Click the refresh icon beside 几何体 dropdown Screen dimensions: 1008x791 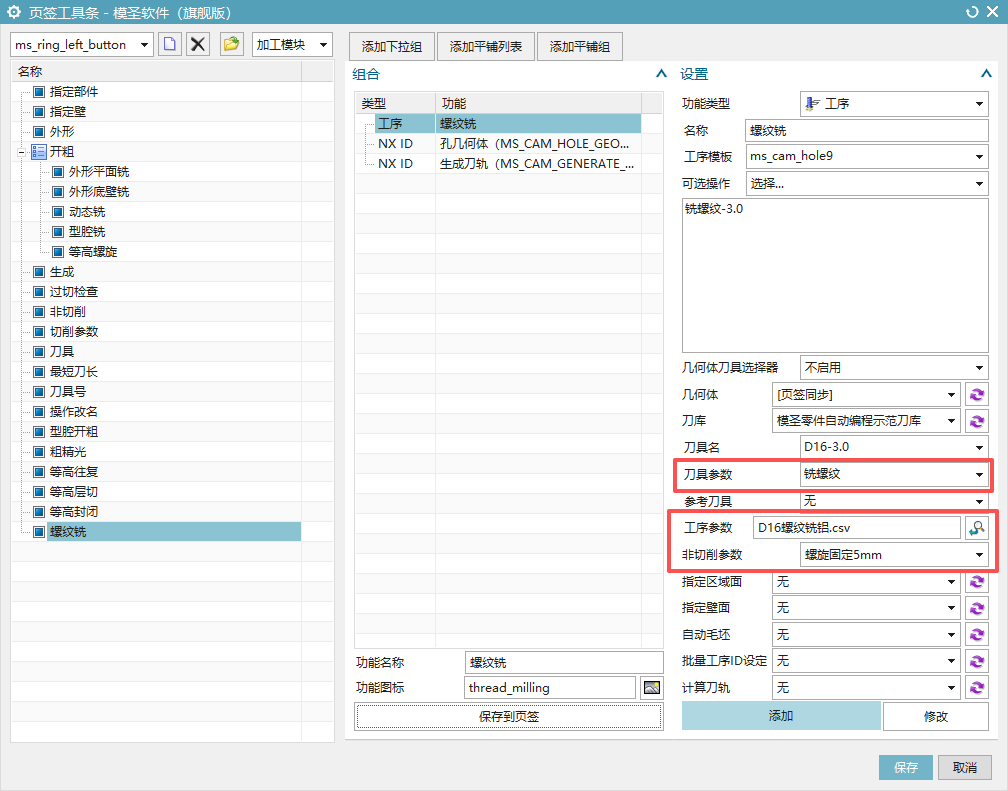click(977, 395)
